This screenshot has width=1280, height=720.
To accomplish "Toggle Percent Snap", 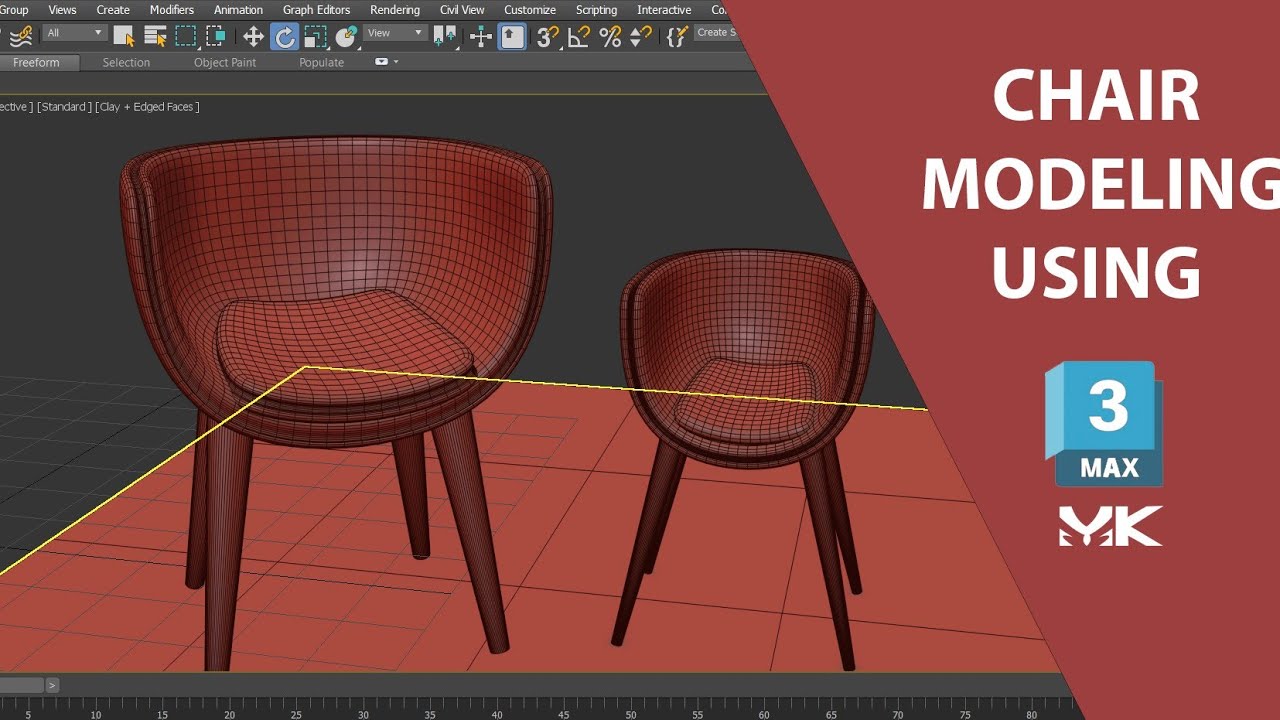I will (610, 37).
